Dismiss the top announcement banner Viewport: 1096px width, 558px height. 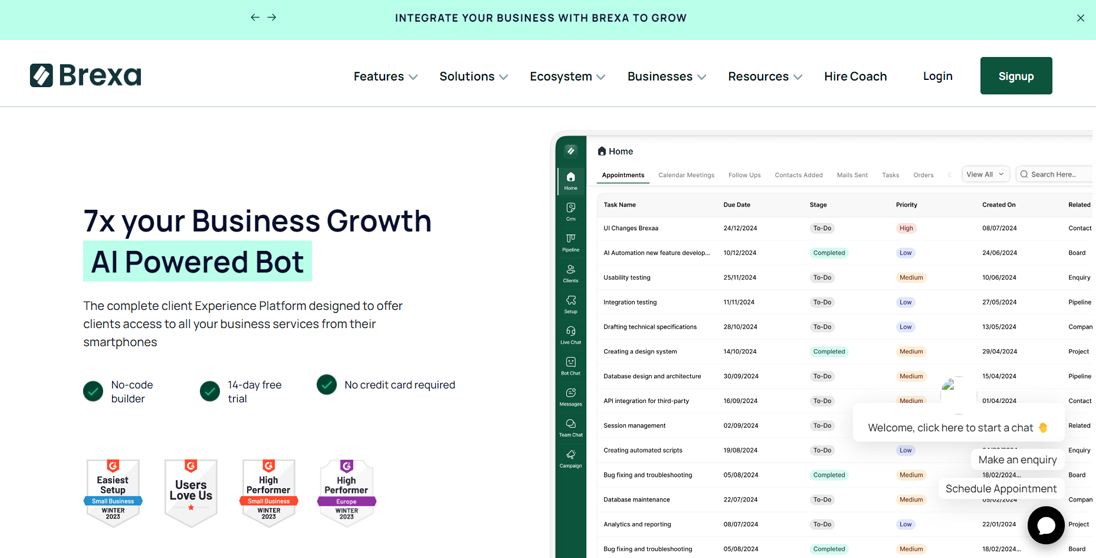1080,18
